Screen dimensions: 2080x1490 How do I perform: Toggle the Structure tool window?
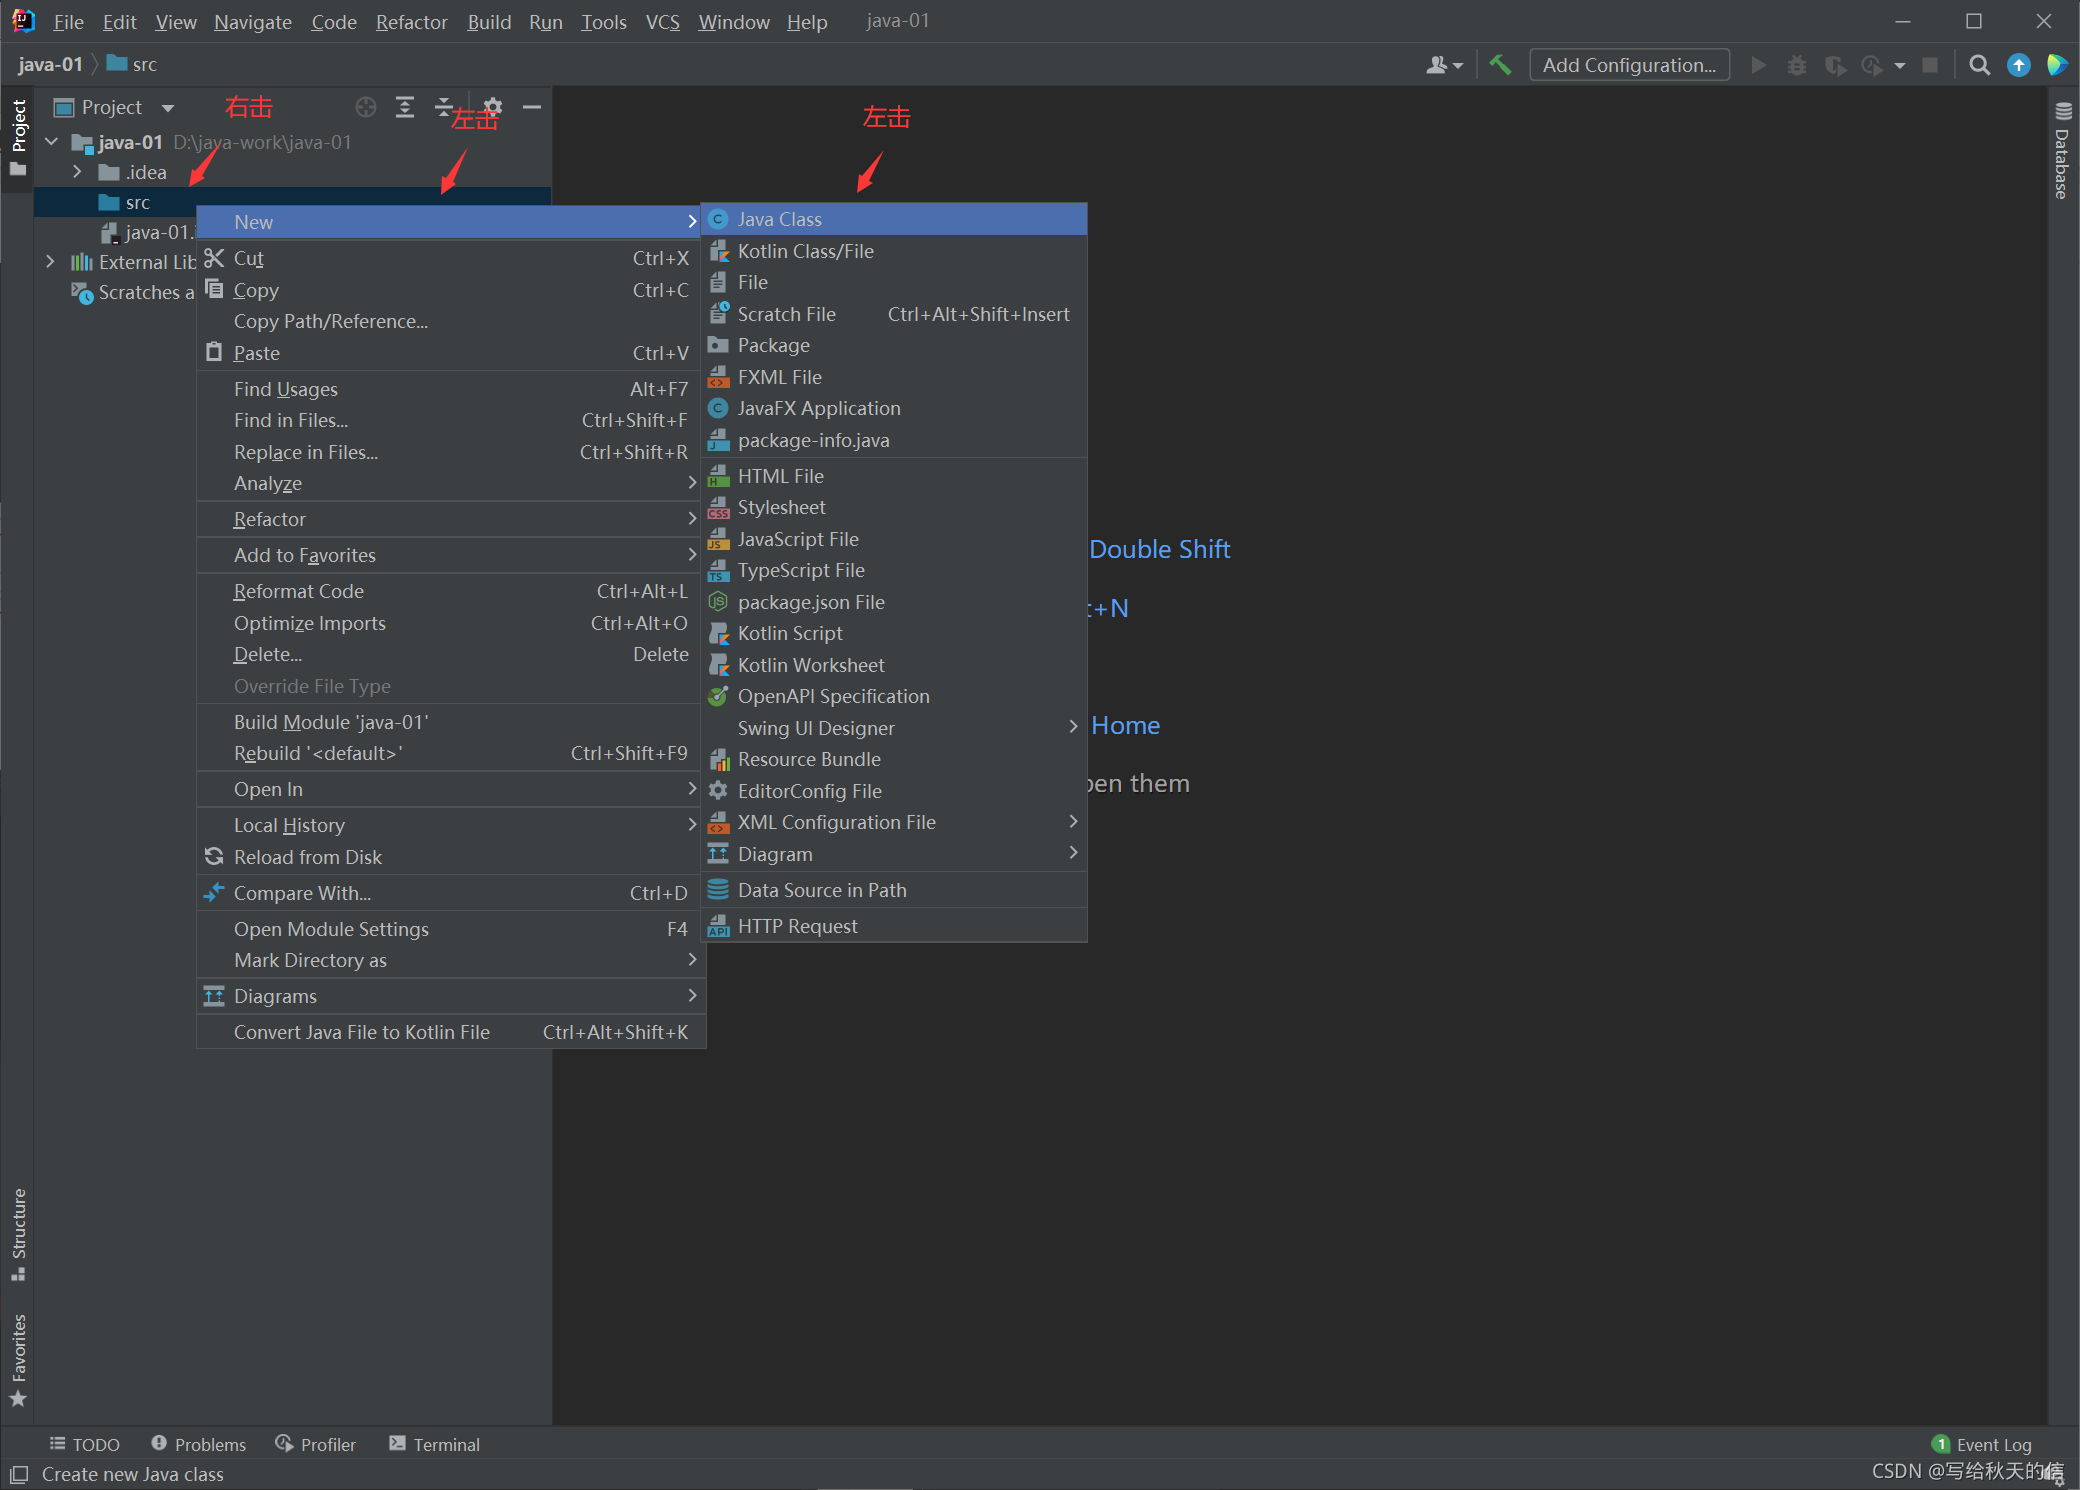click(18, 1232)
